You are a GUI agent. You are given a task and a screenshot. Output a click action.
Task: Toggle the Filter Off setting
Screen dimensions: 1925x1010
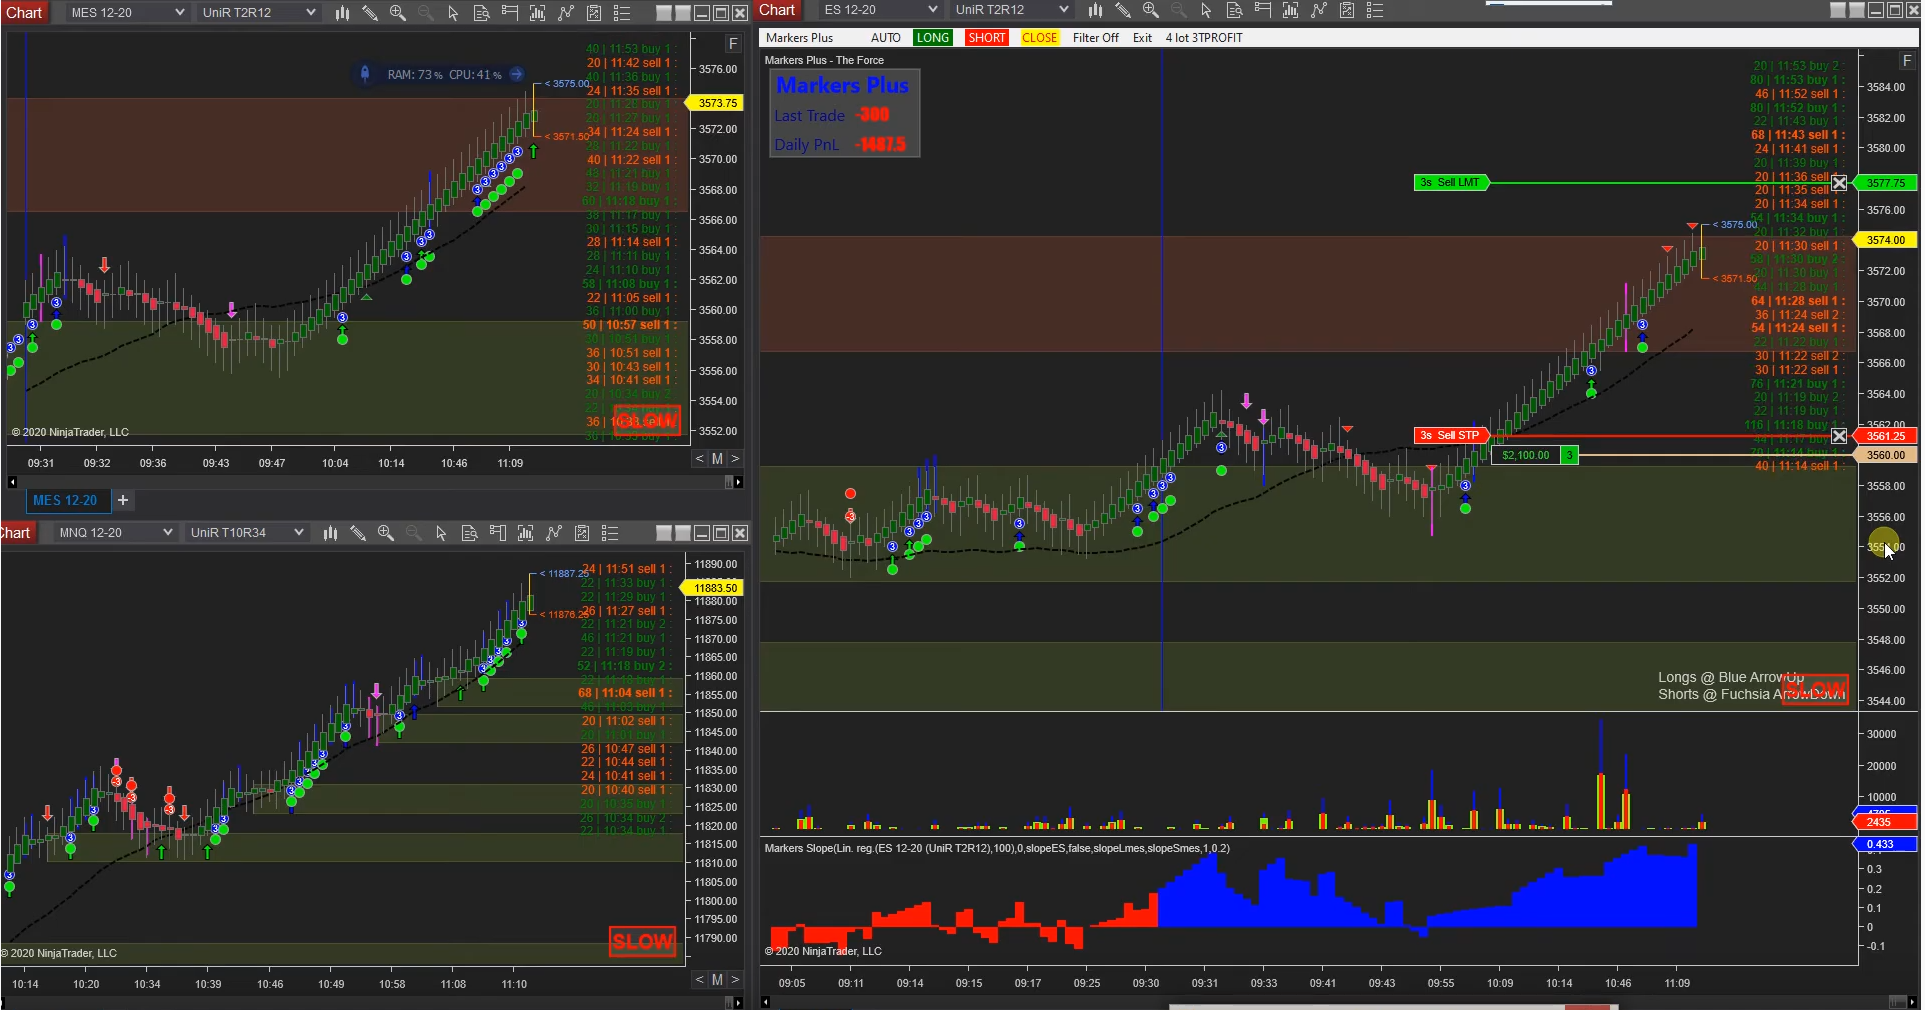coord(1096,38)
